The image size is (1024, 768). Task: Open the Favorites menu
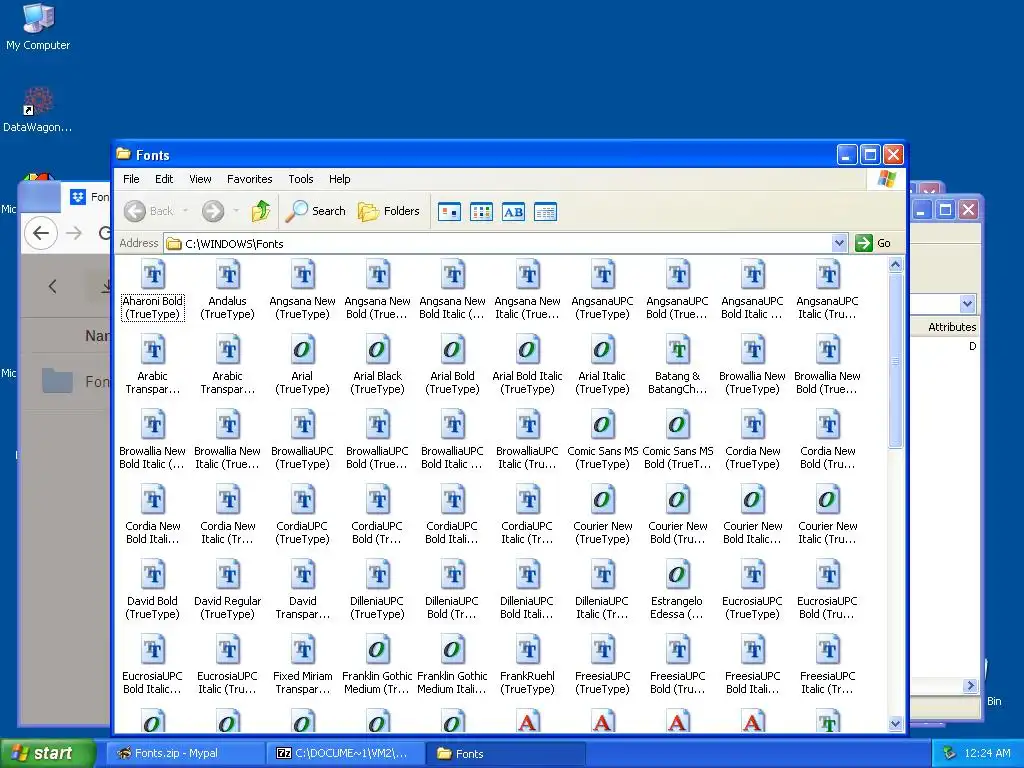point(249,179)
